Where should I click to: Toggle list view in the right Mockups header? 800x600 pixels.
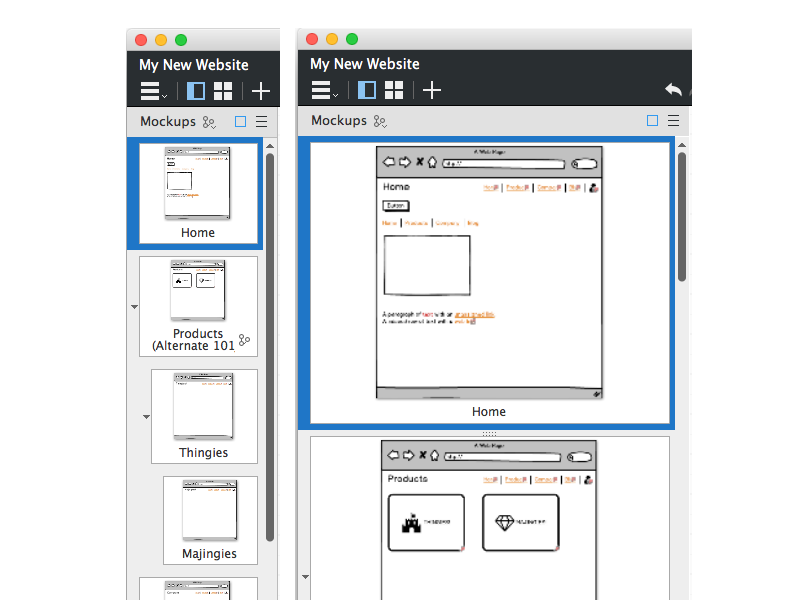pos(672,120)
